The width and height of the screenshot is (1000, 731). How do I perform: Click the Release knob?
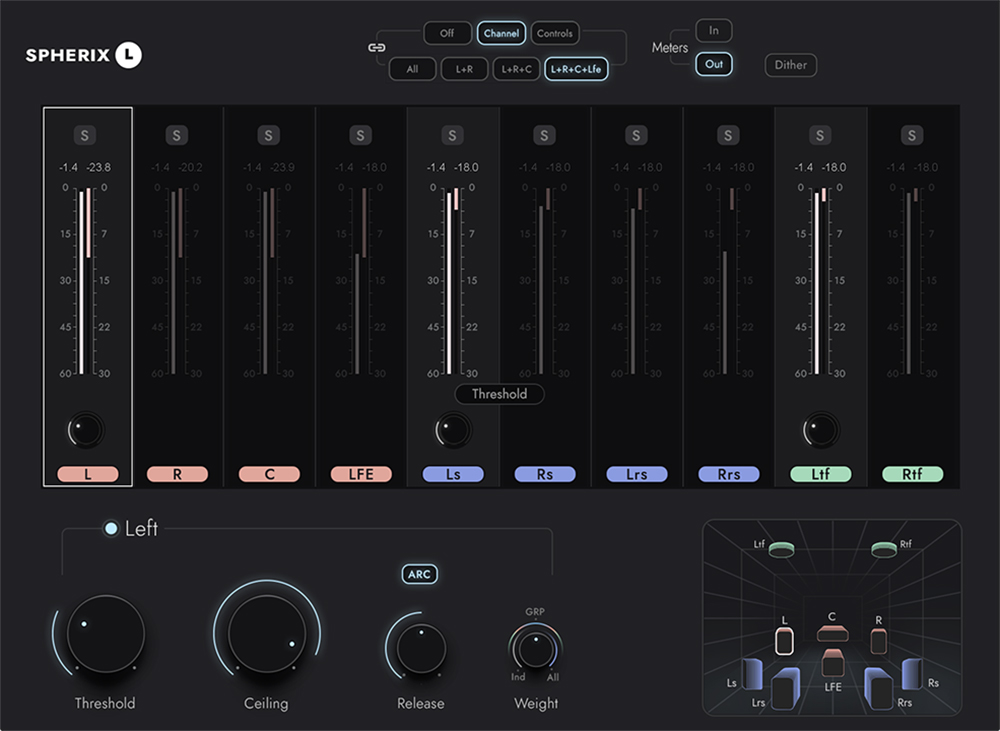(421, 649)
